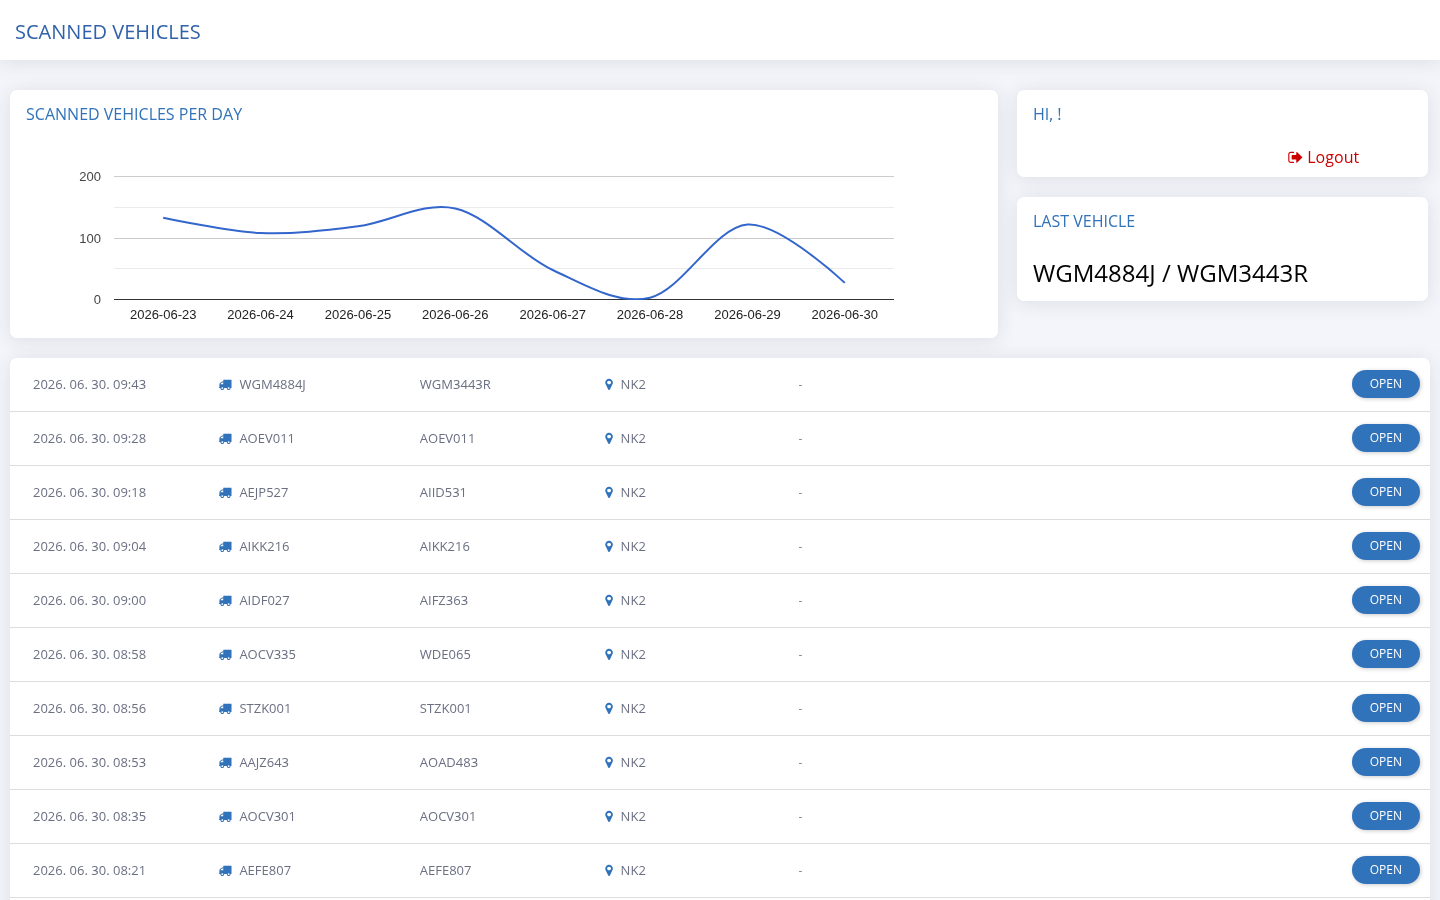Image resolution: width=1440 pixels, height=900 pixels.
Task: Open the AEFE807 vehicle entry
Action: (1385, 870)
